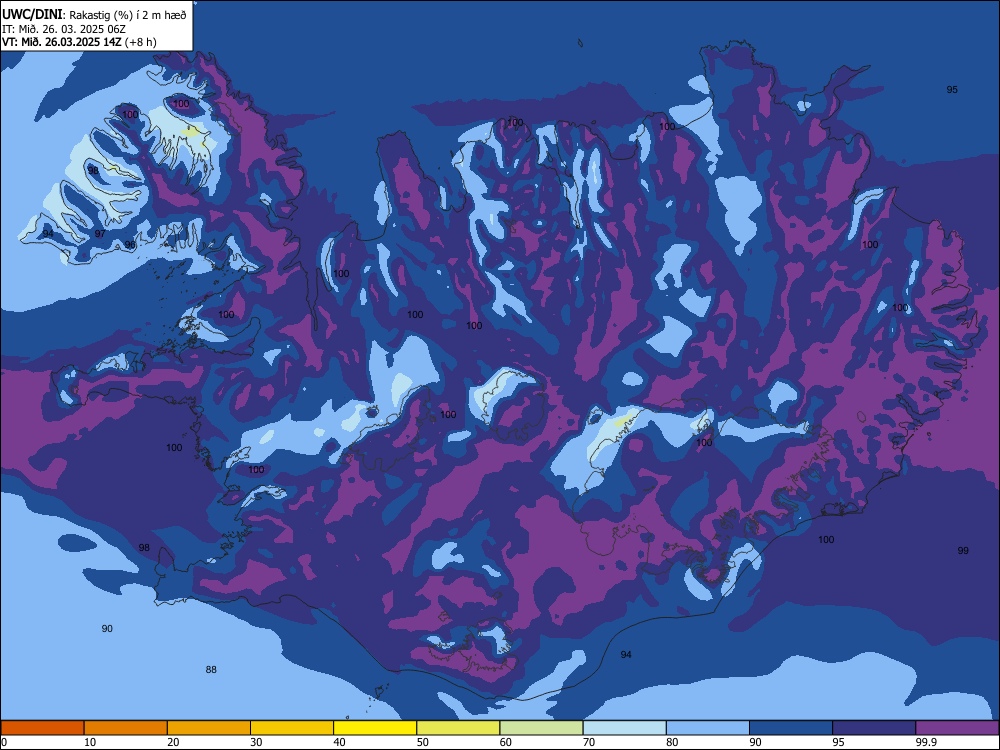
Task: Click the "60" legend scale label
Action: [506, 742]
